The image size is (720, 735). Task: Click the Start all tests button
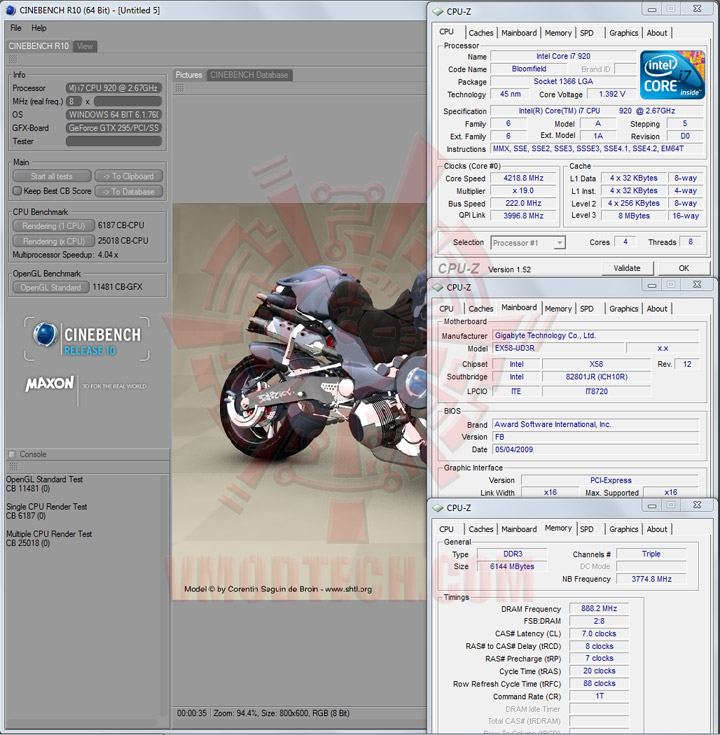tap(52, 176)
